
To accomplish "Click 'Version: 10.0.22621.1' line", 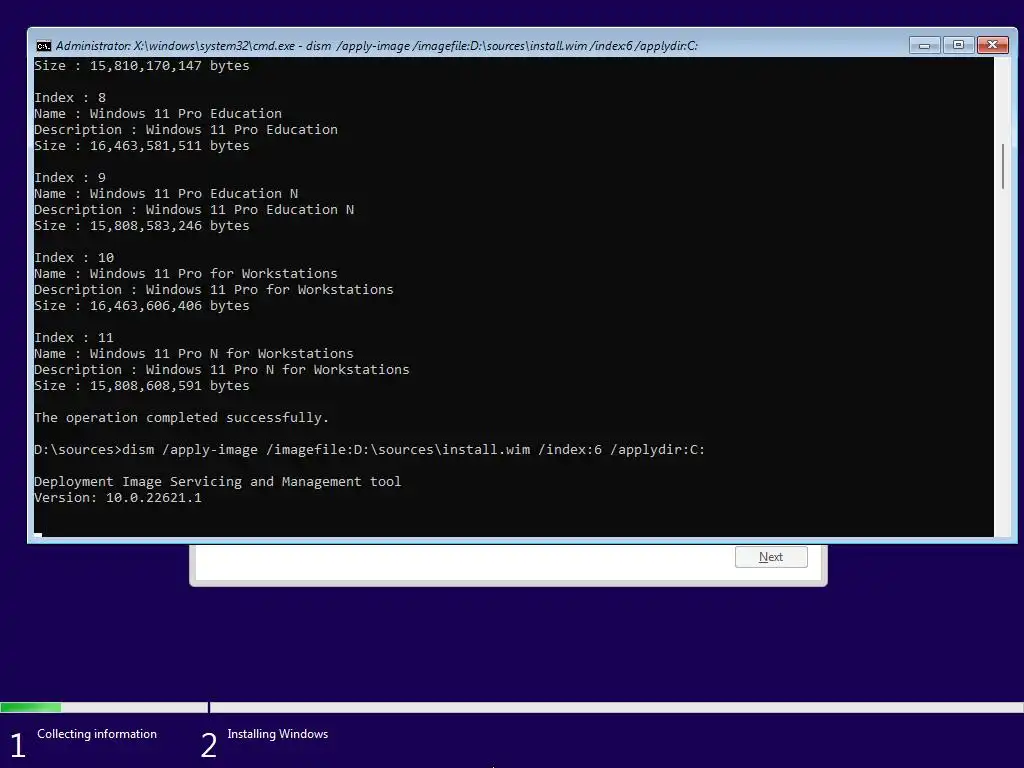I will pyautogui.click(x=118, y=498).
